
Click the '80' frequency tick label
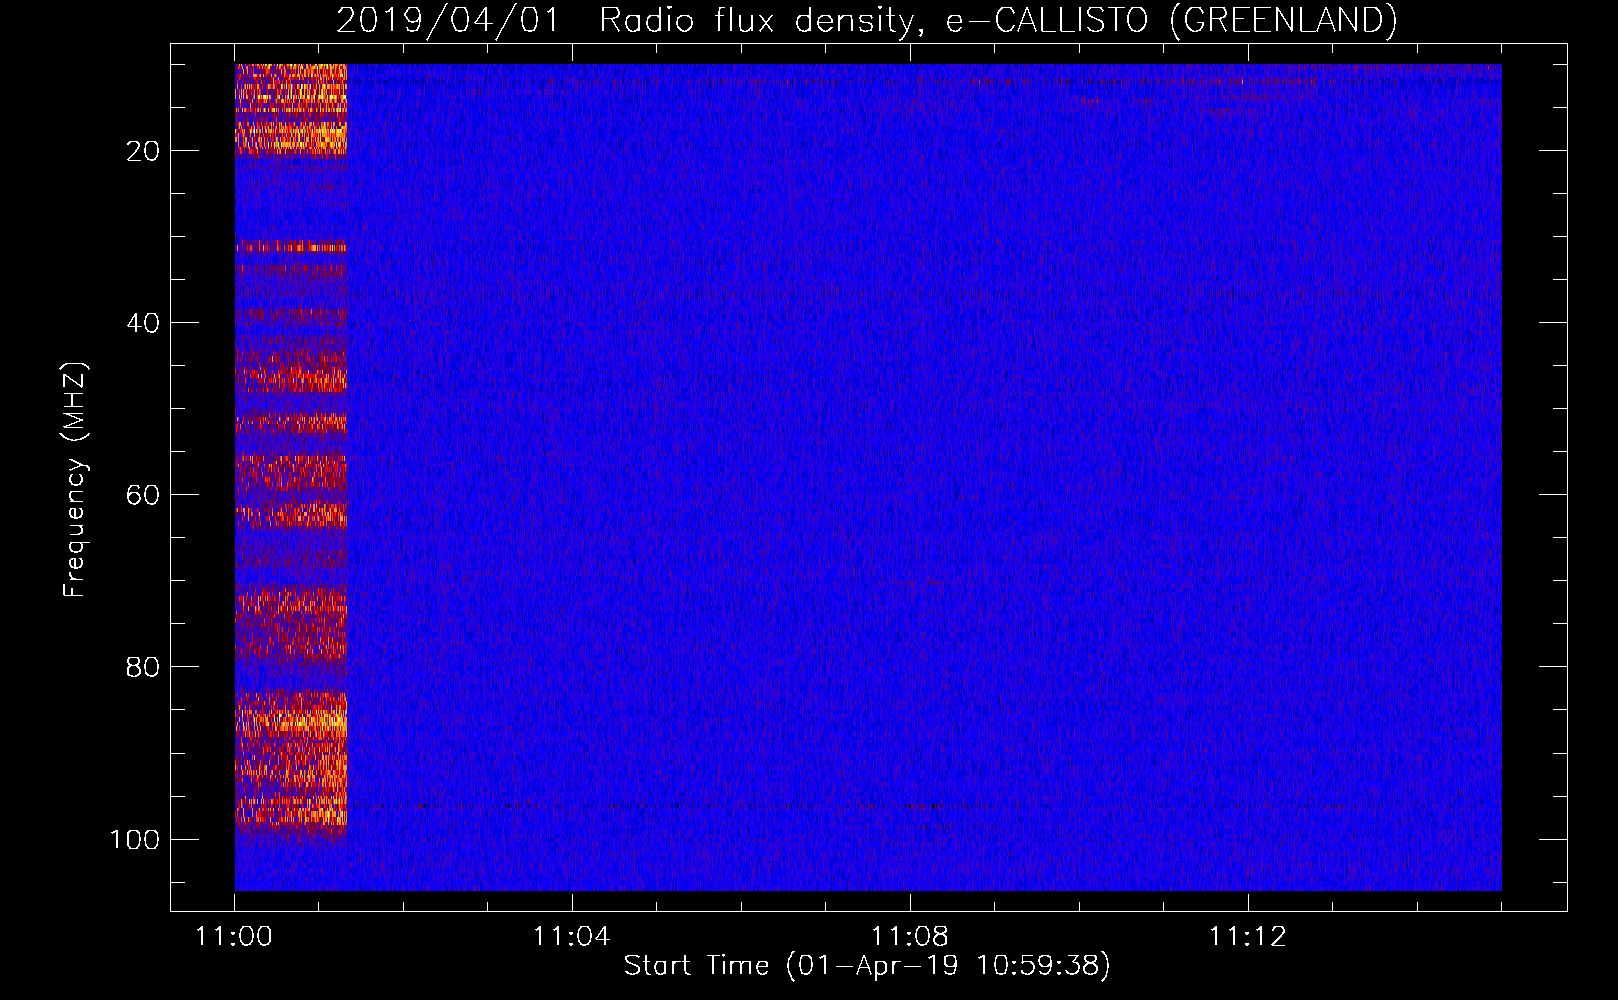(143, 667)
